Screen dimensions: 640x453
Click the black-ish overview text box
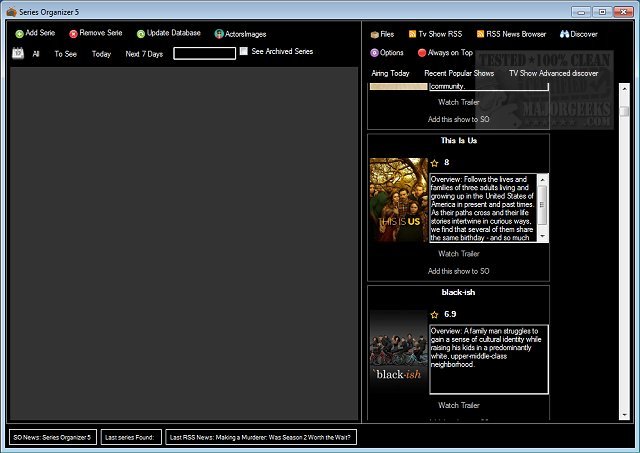pos(489,360)
